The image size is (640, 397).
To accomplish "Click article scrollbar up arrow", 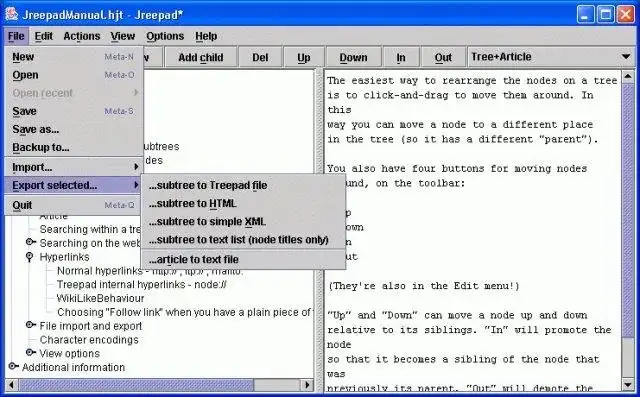I will pyautogui.click(x=628, y=76).
